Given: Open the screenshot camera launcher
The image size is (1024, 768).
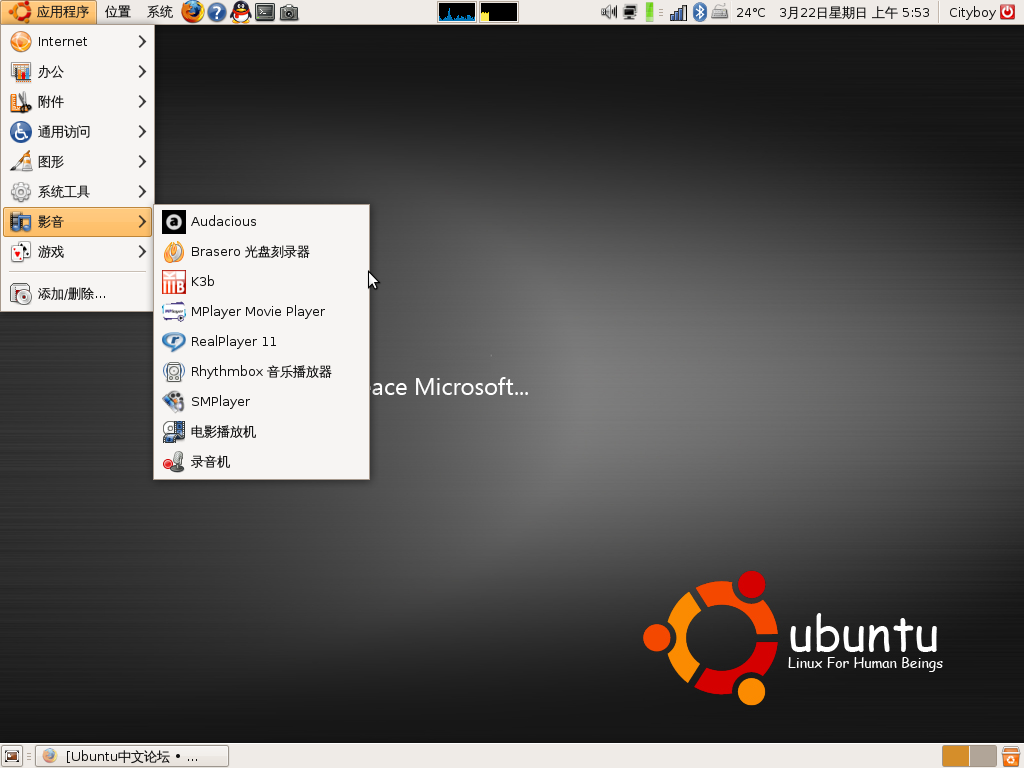Looking at the screenshot, I should coord(289,12).
